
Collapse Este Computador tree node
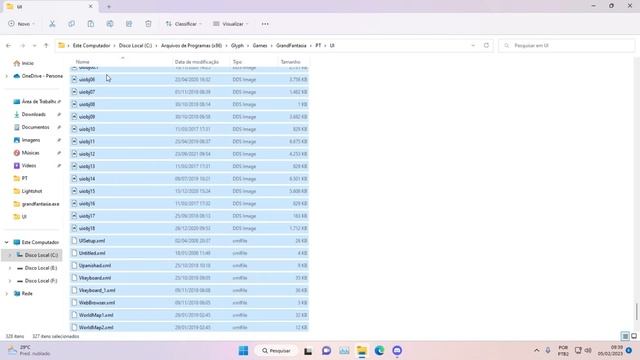(x=7, y=242)
